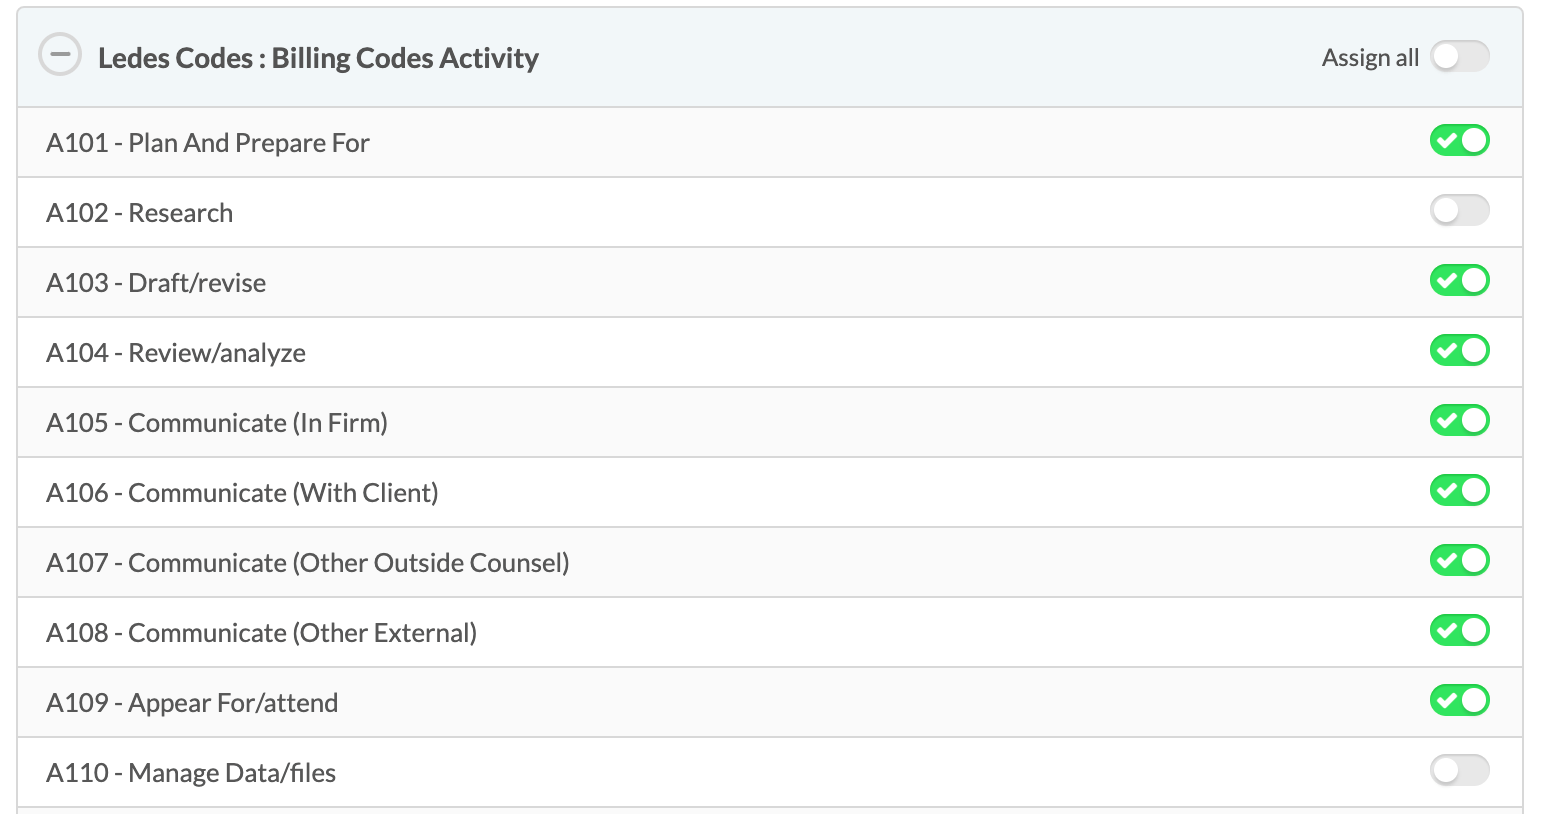The width and height of the screenshot is (1548, 814).
Task: Select the A102 - Research row label
Action: click(x=139, y=213)
